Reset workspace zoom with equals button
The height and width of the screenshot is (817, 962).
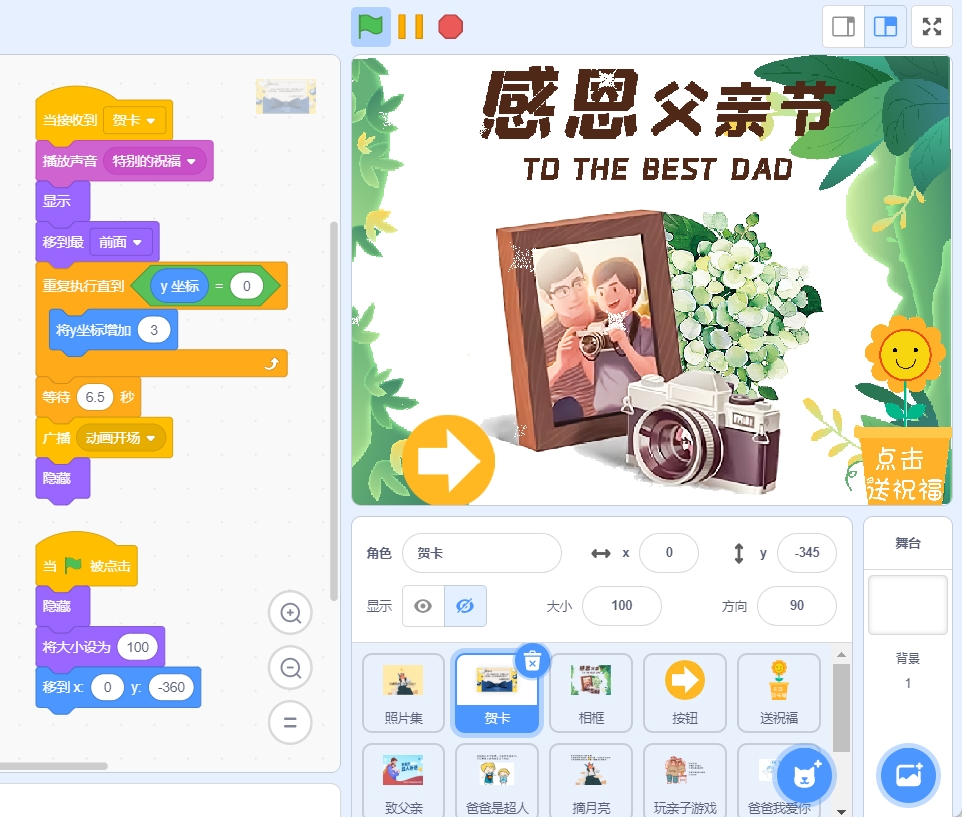click(291, 721)
